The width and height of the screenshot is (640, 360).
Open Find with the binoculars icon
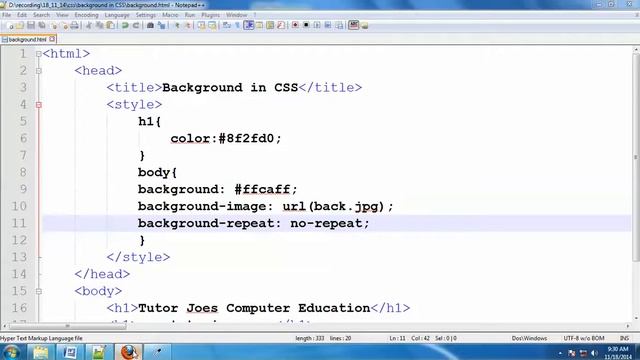click(150, 25)
